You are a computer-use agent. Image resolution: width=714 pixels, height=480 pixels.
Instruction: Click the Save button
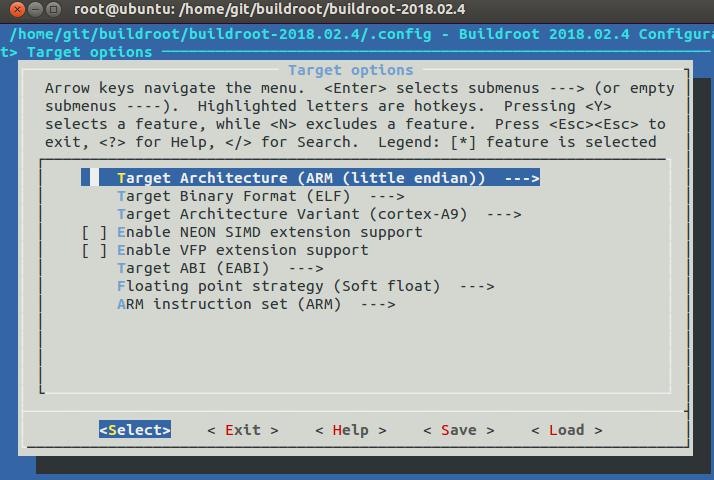click(x=459, y=429)
